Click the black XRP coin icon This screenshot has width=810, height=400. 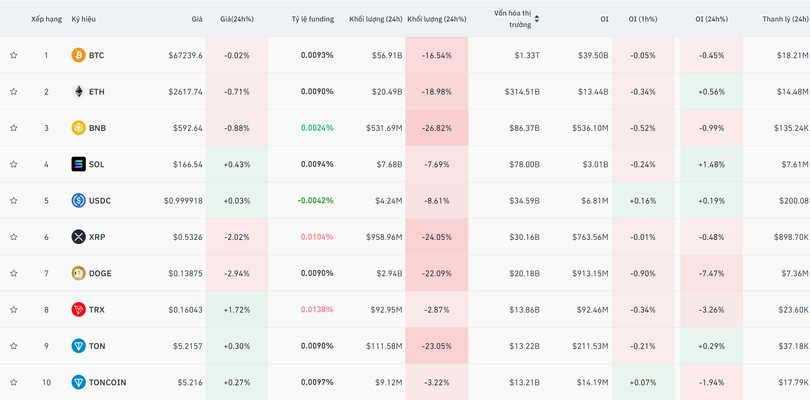point(79,237)
